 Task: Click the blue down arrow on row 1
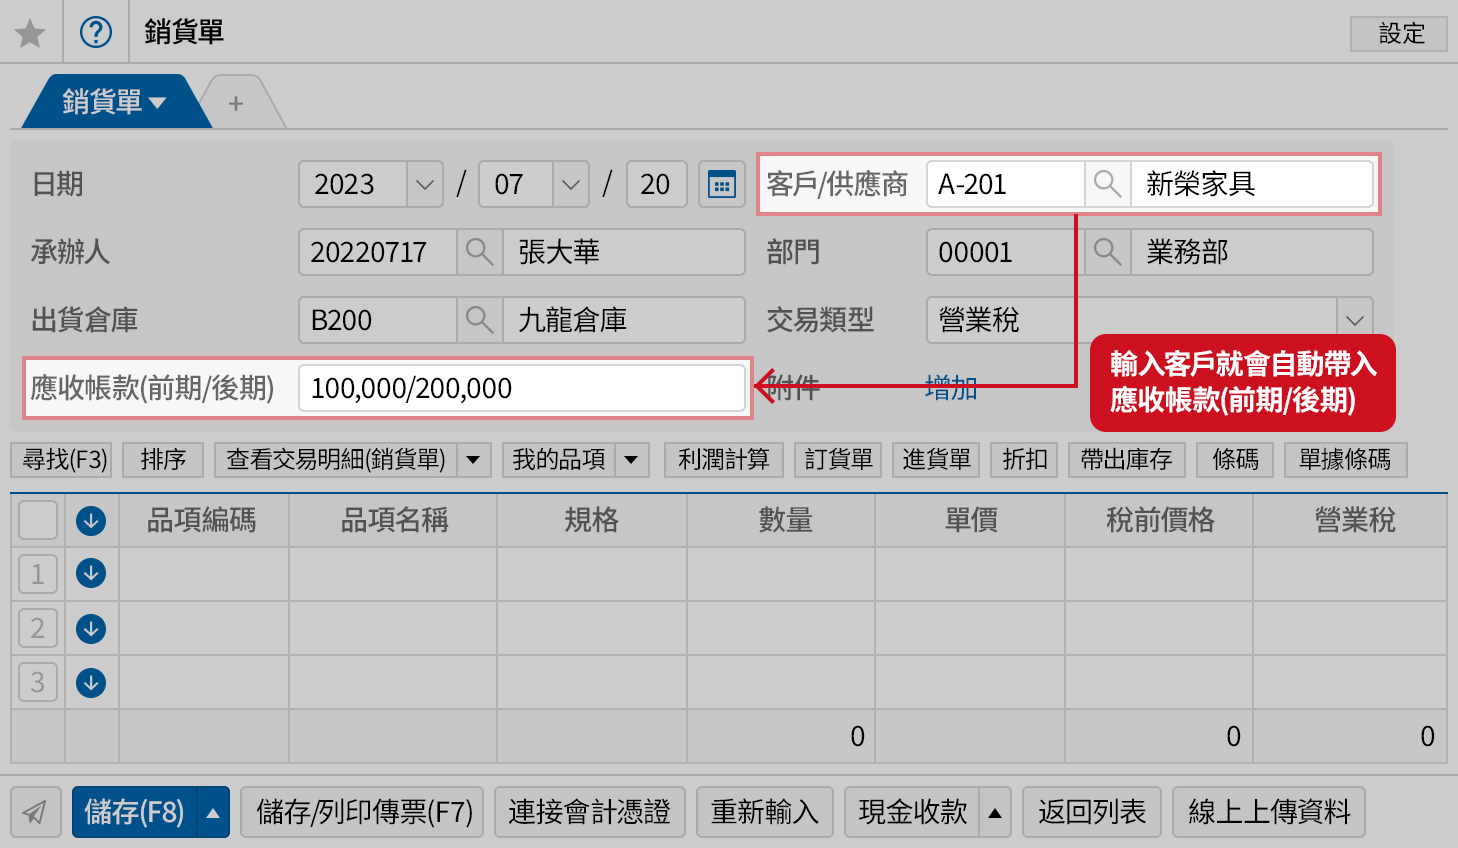[91, 573]
